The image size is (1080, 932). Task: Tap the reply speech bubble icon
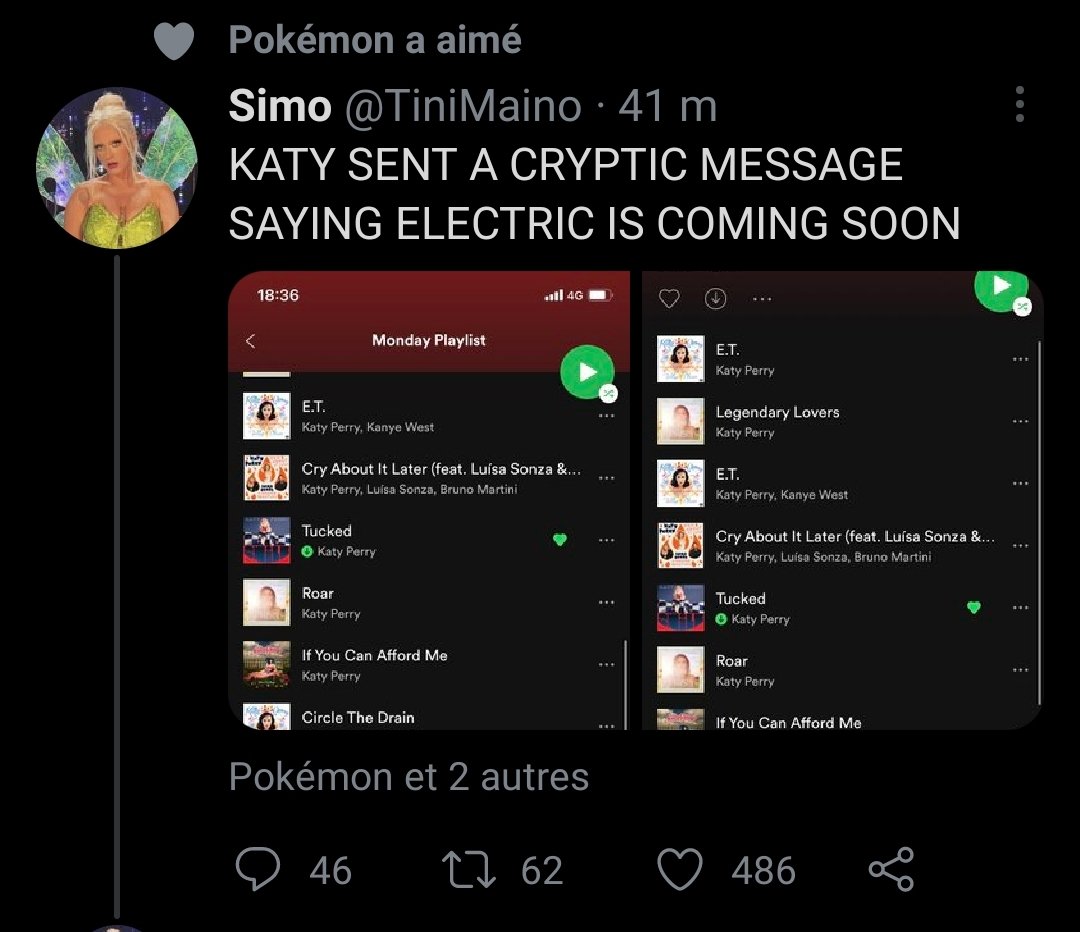258,869
